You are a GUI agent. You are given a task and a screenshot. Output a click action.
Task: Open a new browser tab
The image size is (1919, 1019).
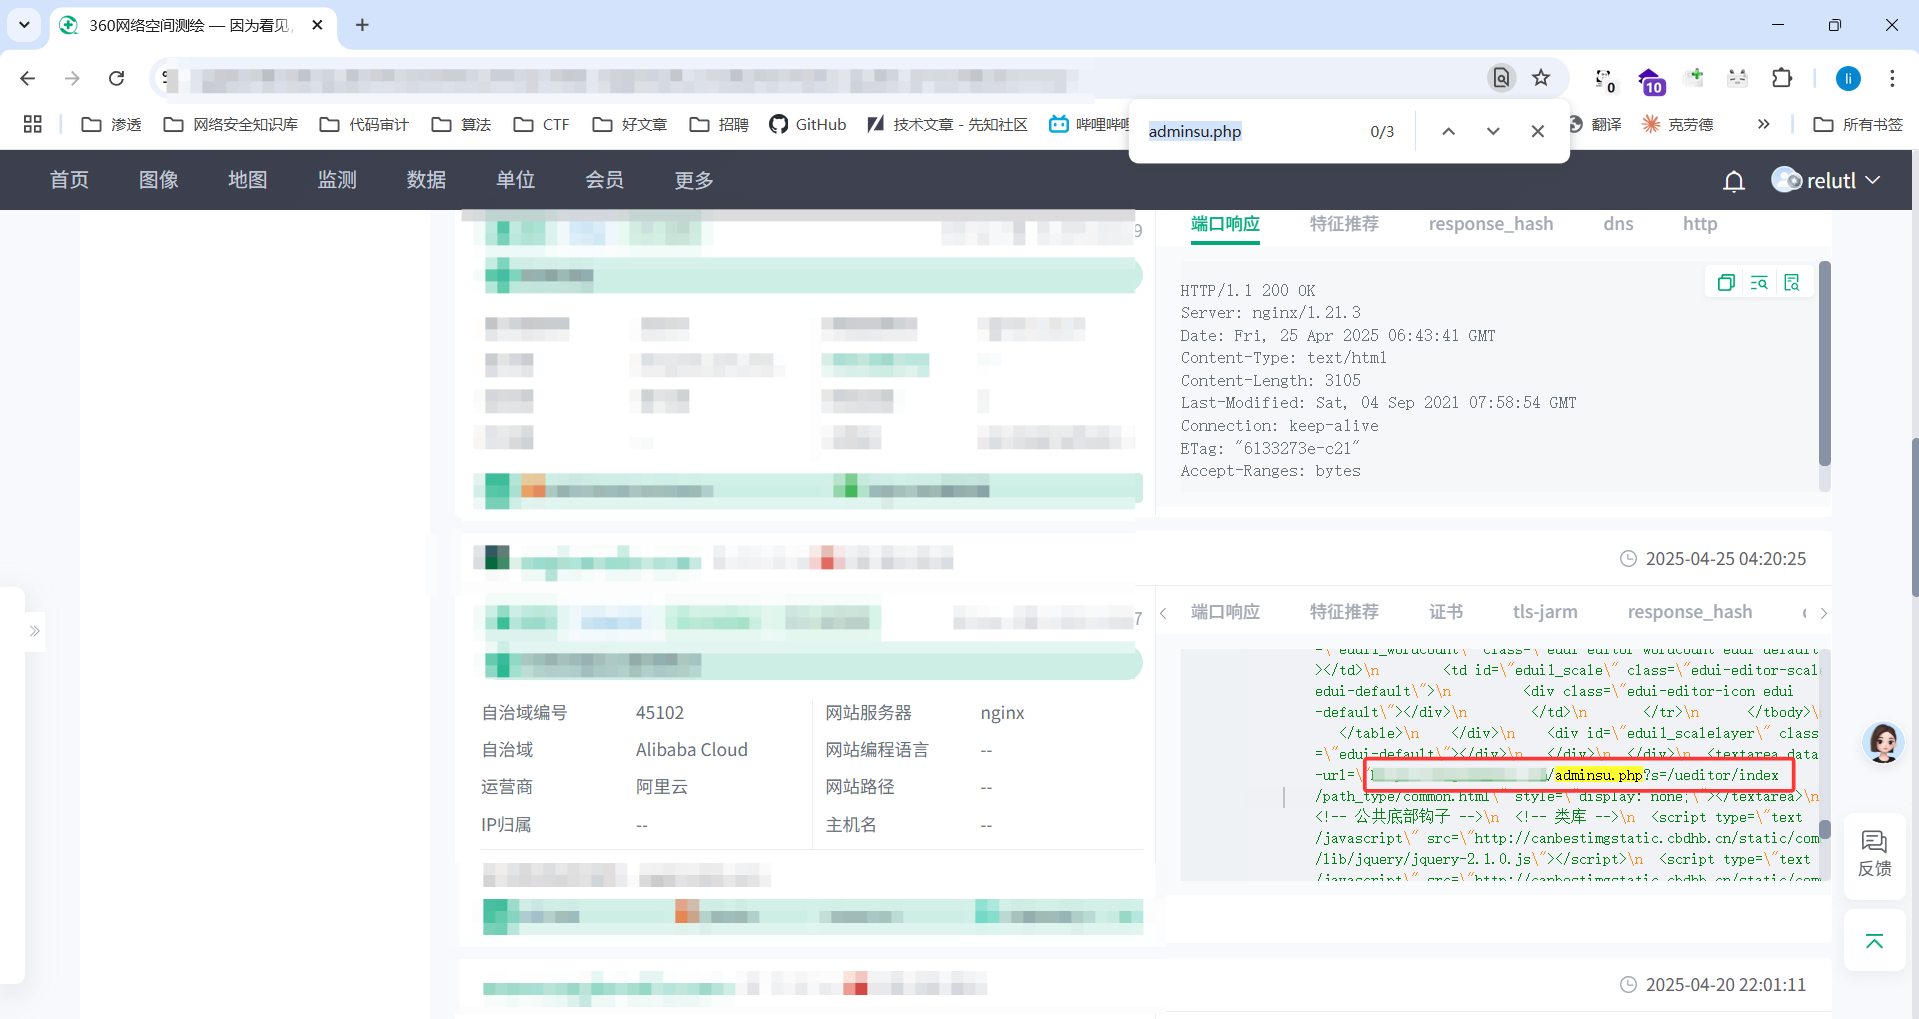coord(362,25)
